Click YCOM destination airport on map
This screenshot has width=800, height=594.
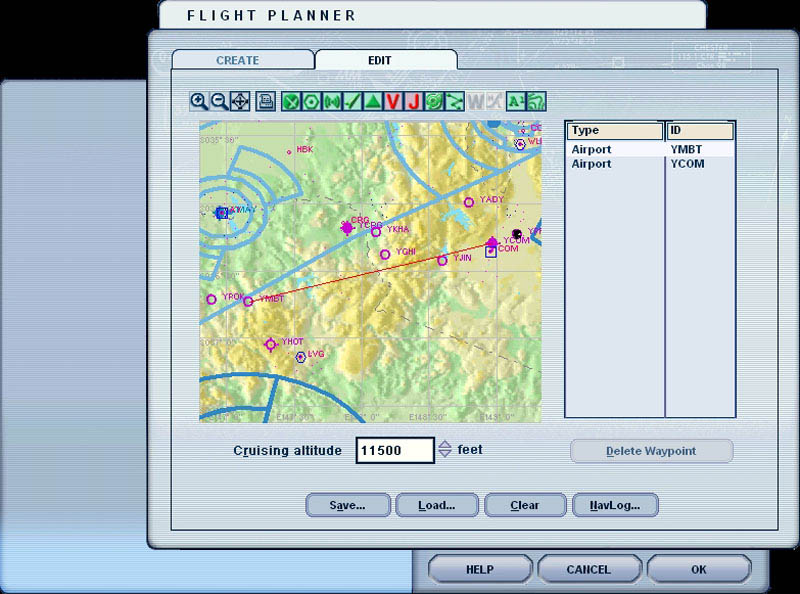492,242
